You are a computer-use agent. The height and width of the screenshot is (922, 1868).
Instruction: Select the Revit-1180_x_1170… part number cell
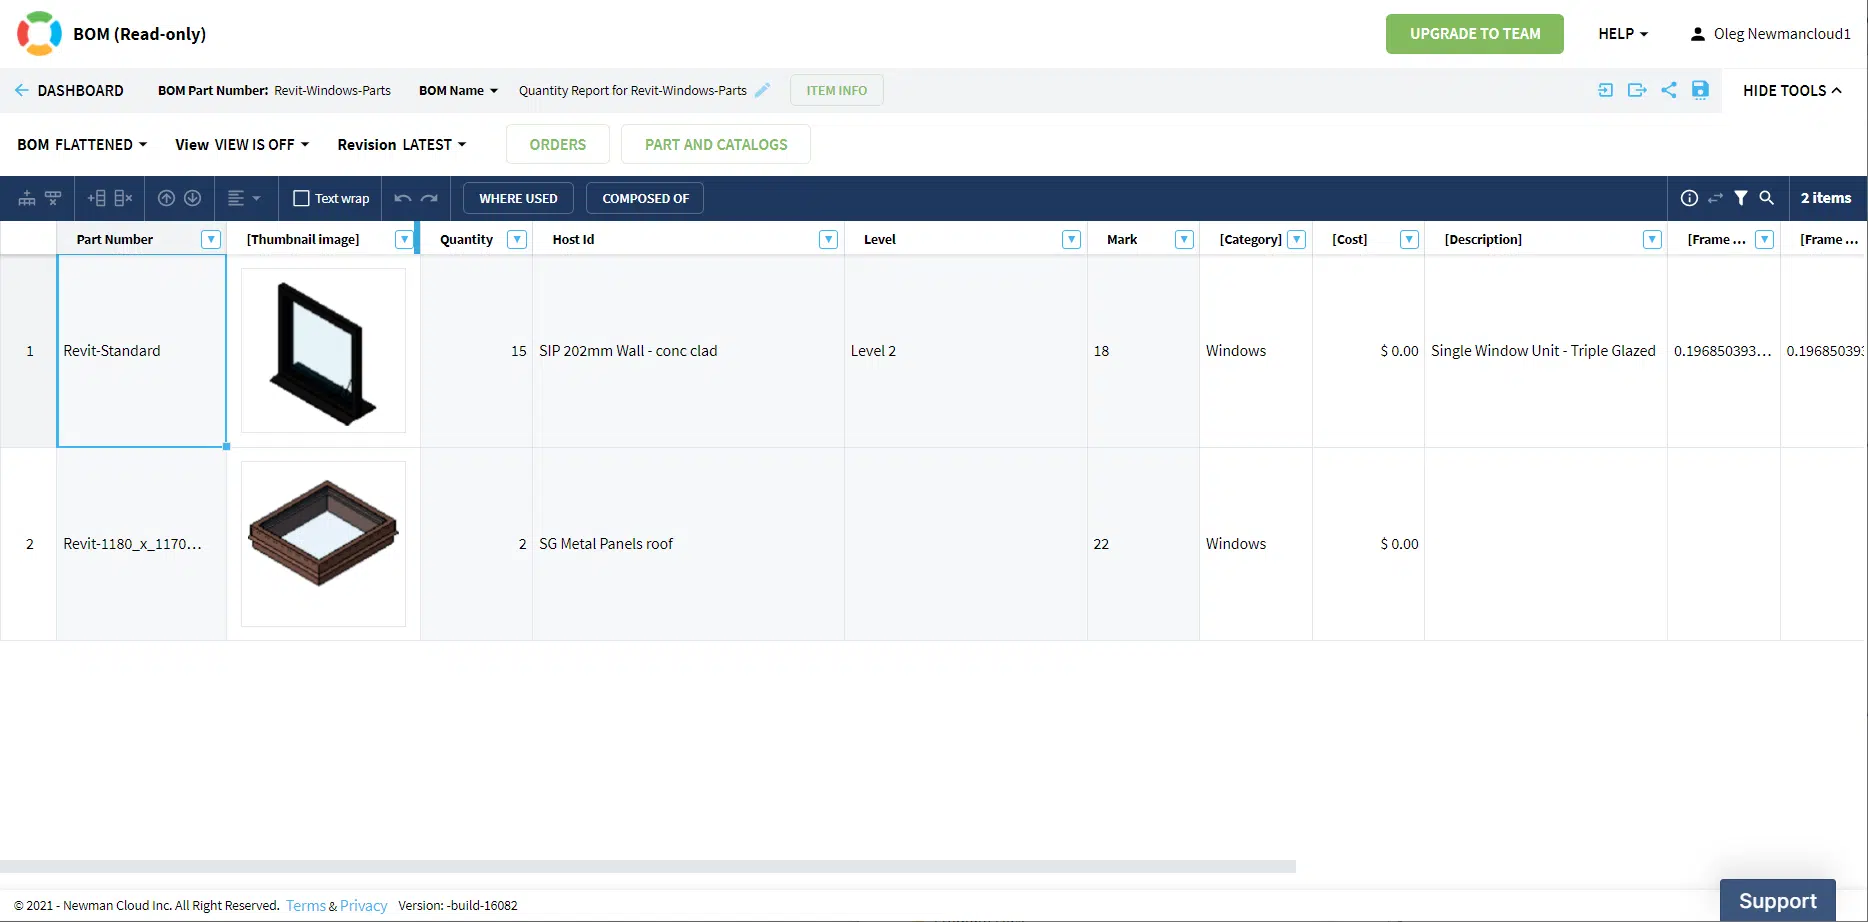142,544
